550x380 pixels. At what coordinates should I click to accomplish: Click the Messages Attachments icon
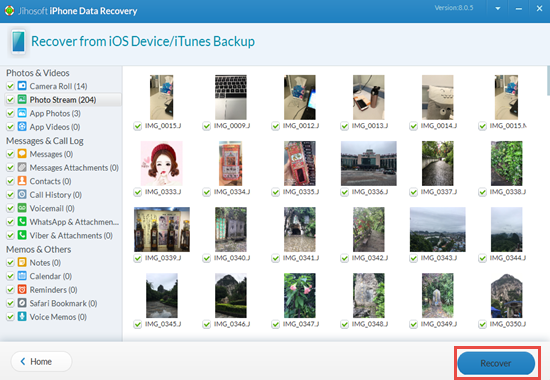[22, 167]
